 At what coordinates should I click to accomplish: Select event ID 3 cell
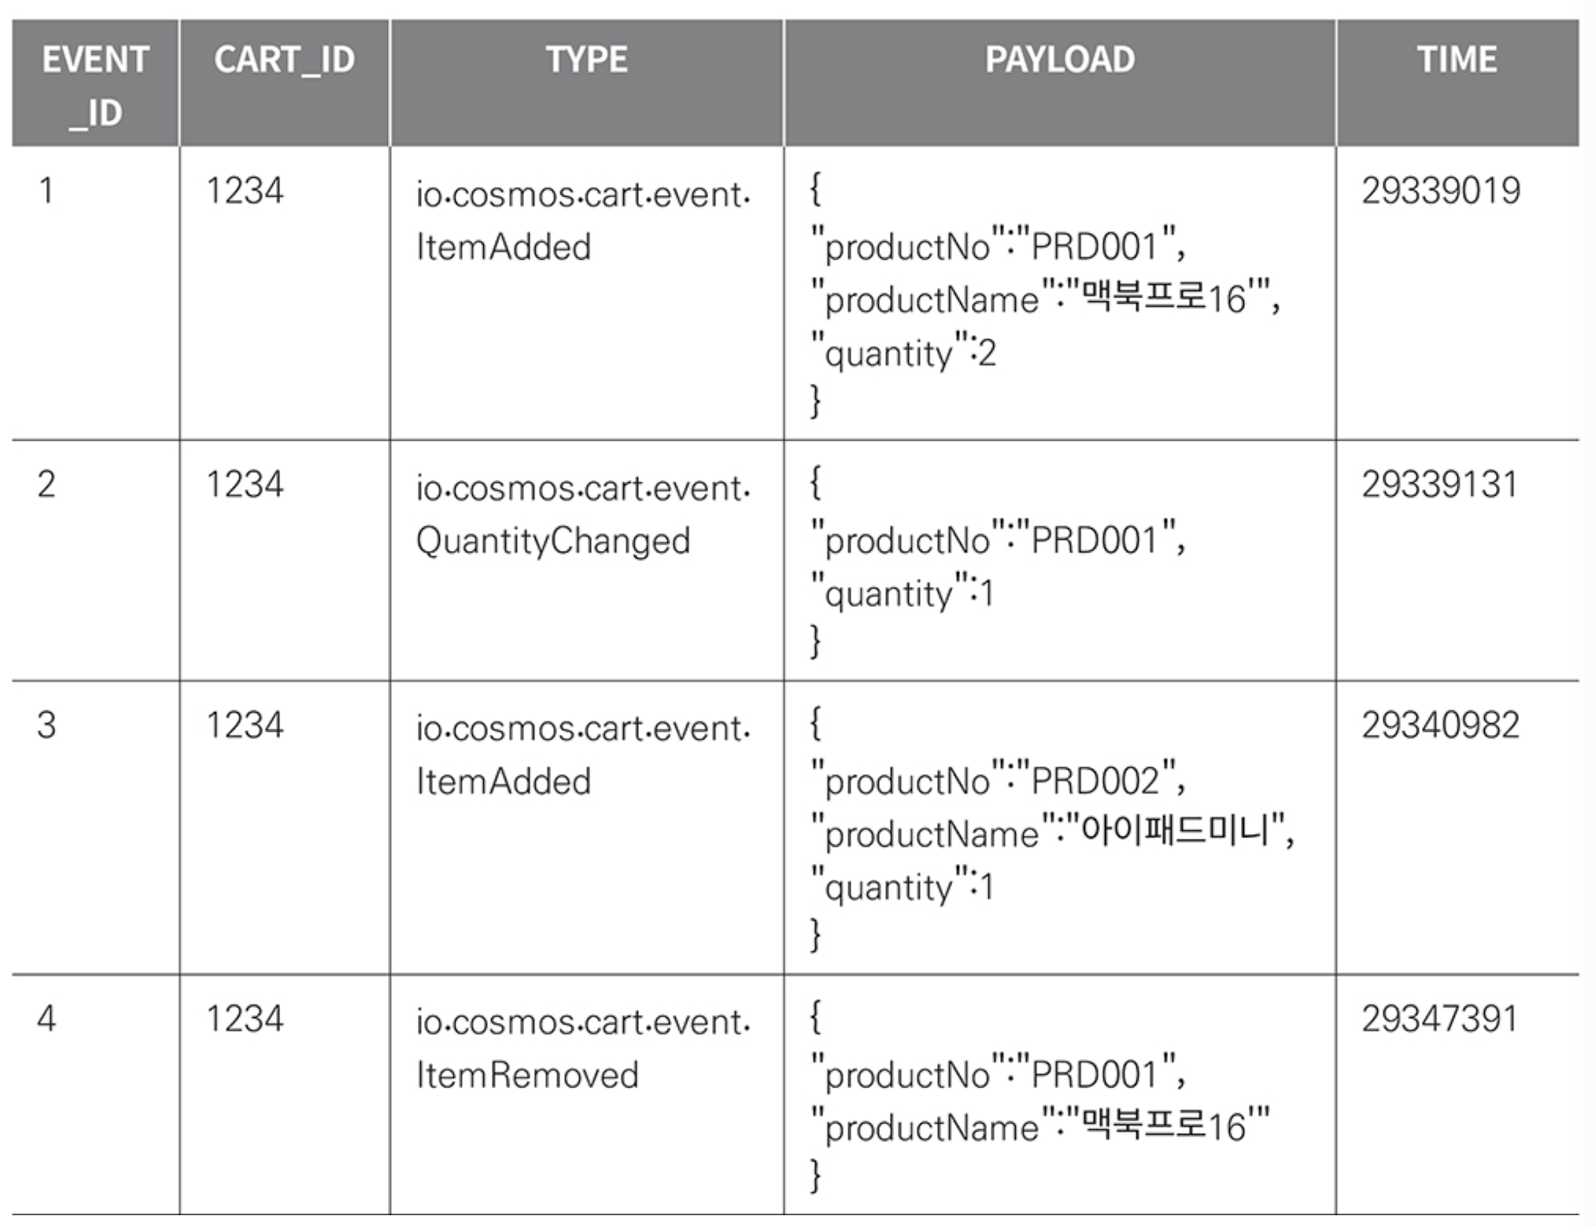[x=46, y=725]
